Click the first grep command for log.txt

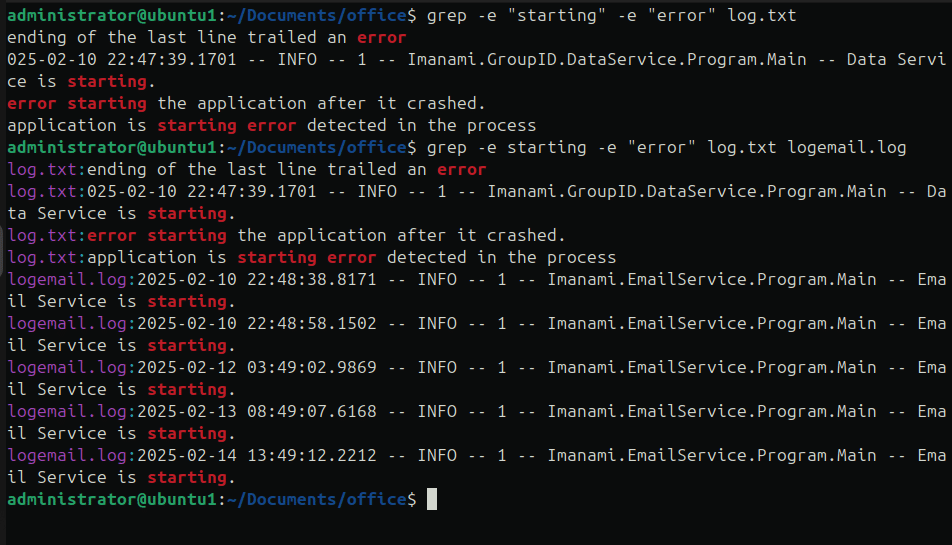[x=611, y=15]
